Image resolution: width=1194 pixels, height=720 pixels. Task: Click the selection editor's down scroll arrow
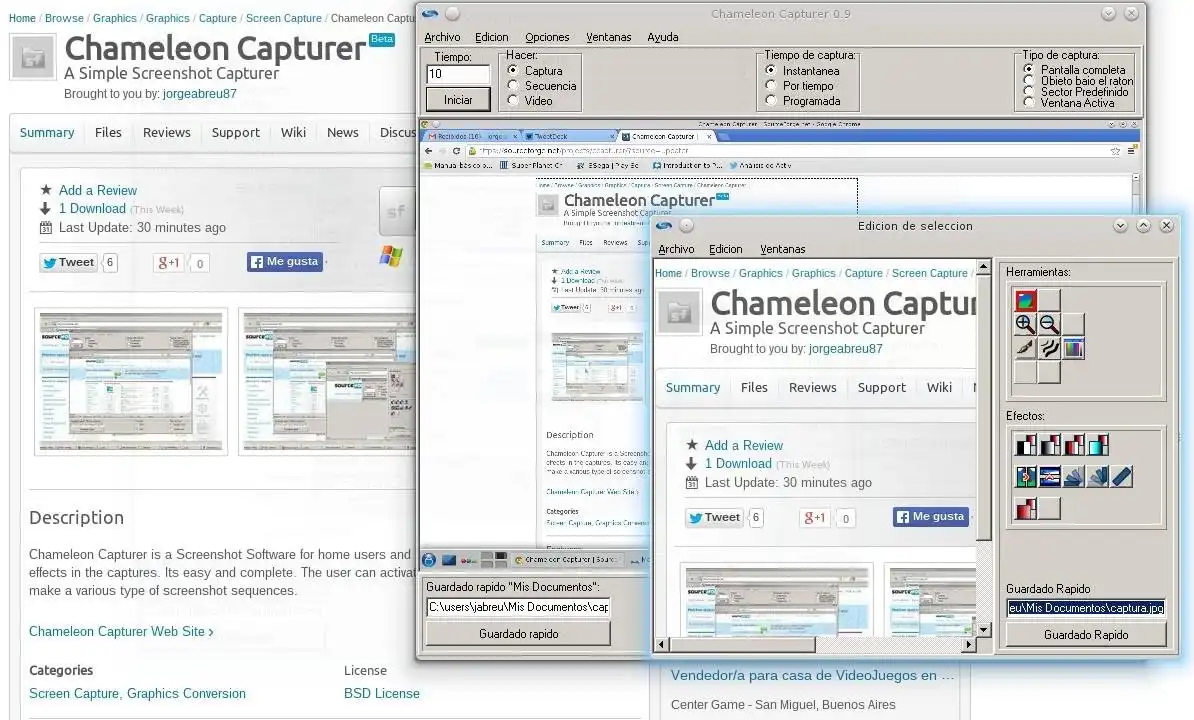(x=984, y=629)
